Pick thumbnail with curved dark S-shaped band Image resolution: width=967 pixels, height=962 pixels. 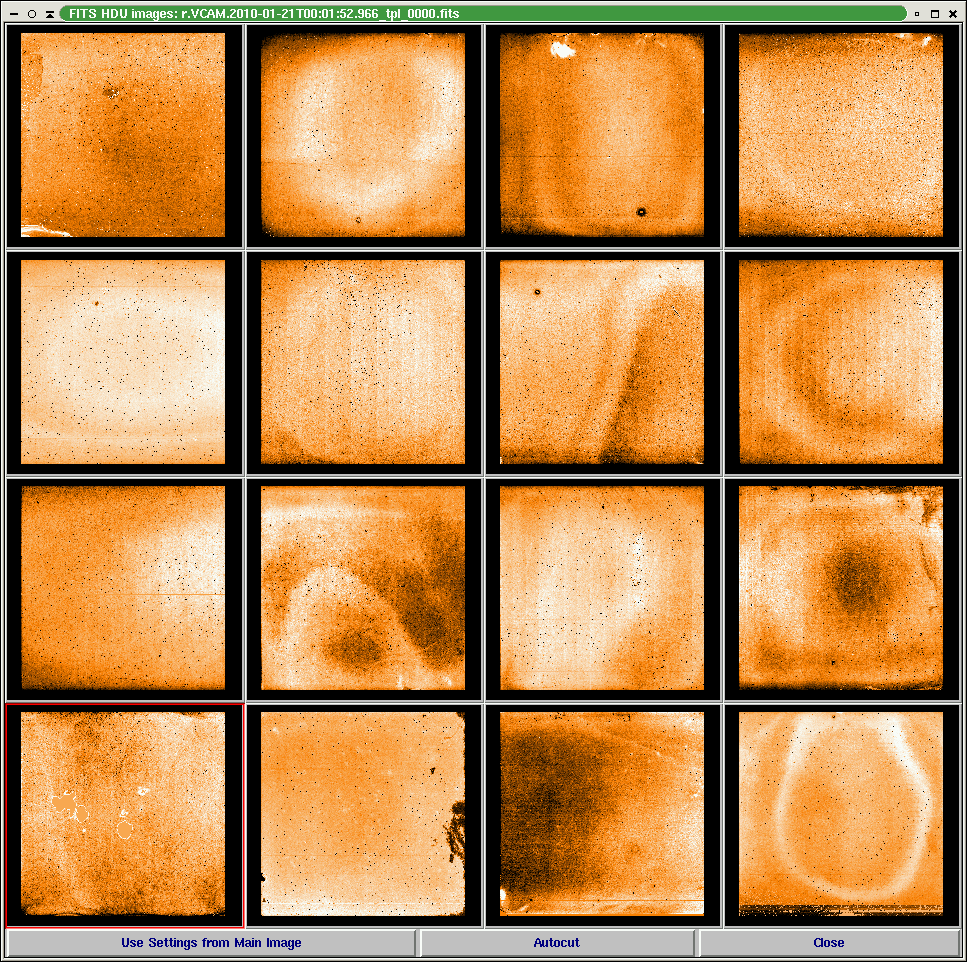[x=602, y=362]
